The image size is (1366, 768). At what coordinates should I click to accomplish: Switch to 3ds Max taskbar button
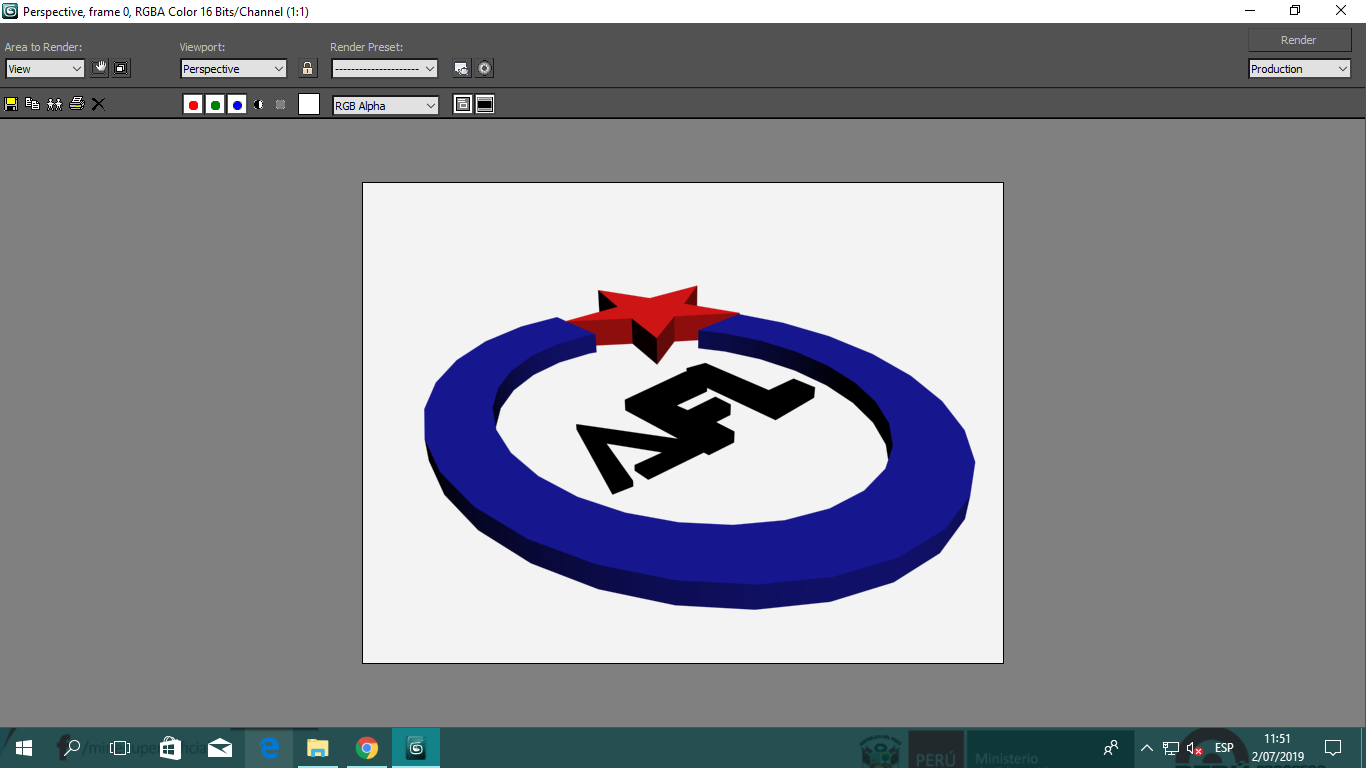(416, 748)
